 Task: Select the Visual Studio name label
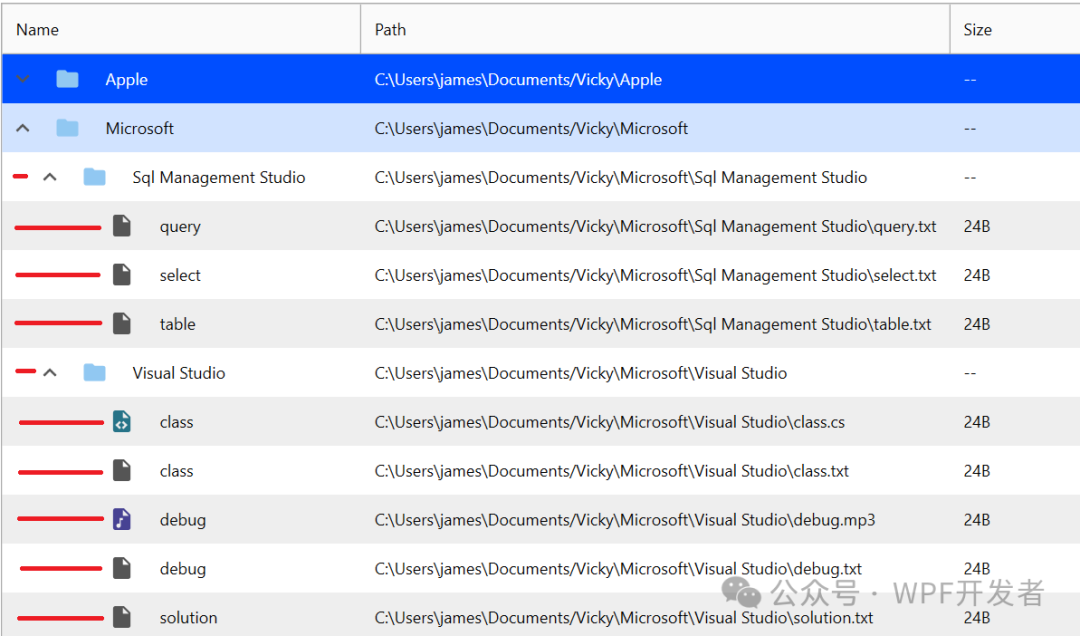pyautogui.click(x=178, y=373)
